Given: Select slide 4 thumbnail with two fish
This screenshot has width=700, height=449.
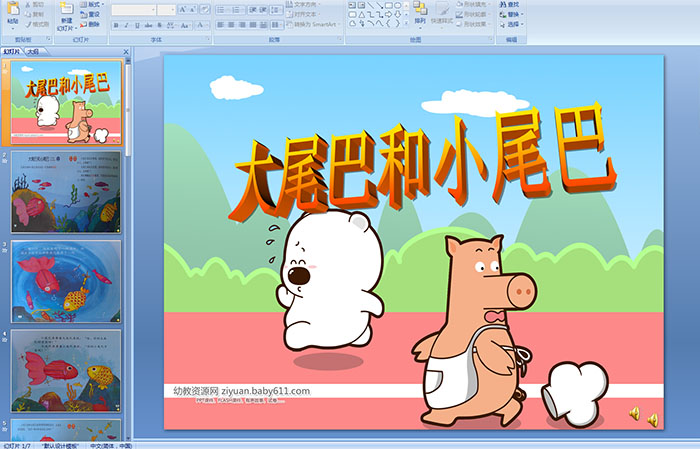Looking at the screenshot, I should (66, 371).
